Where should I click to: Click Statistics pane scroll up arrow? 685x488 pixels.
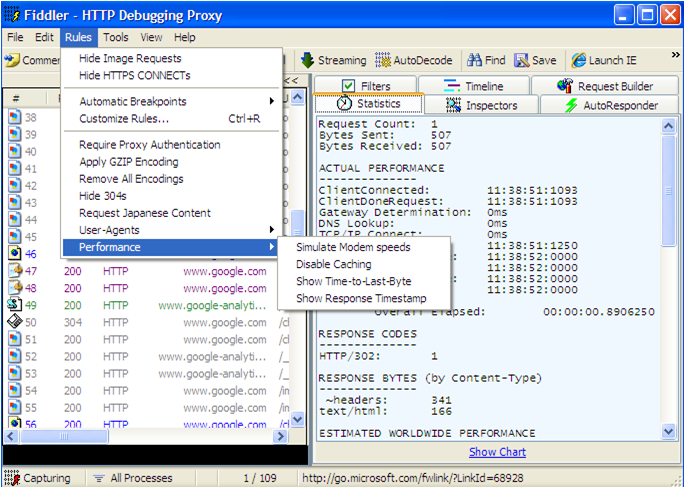(669, 127)
